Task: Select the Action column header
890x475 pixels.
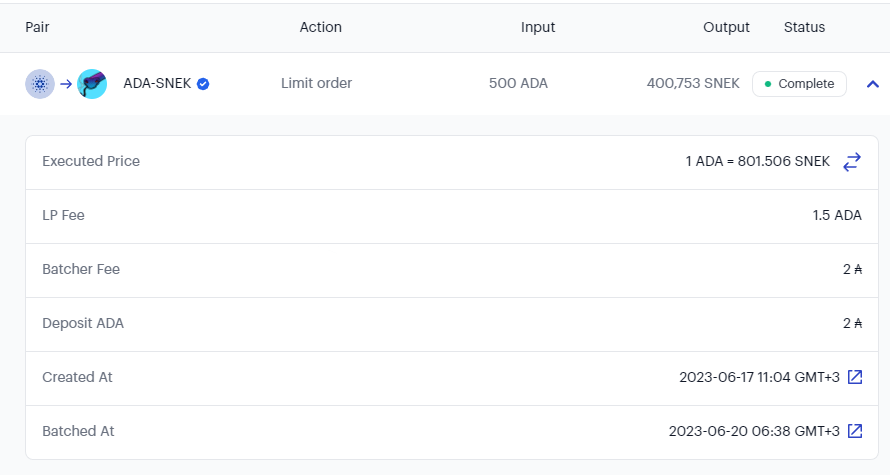Action: tap(321, 27)
